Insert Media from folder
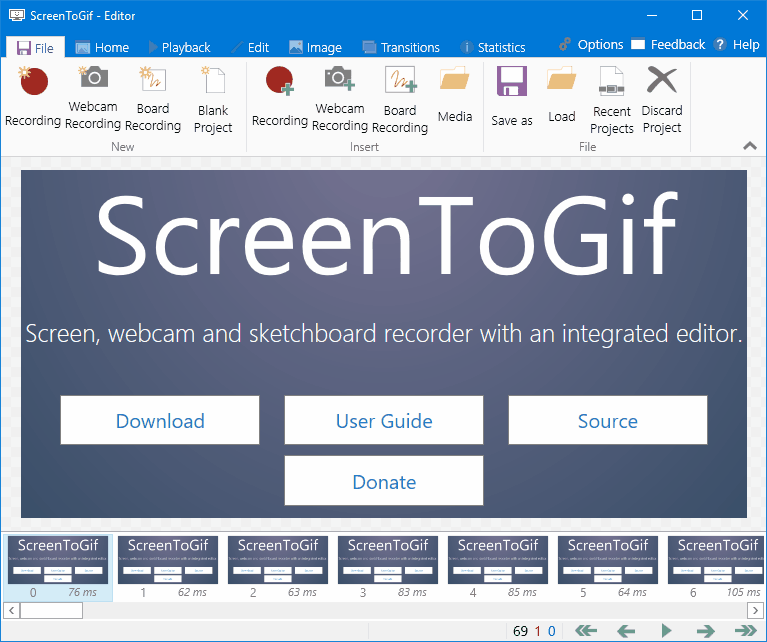The height and width of the screenshot is (642, 767). pos(454,94)
